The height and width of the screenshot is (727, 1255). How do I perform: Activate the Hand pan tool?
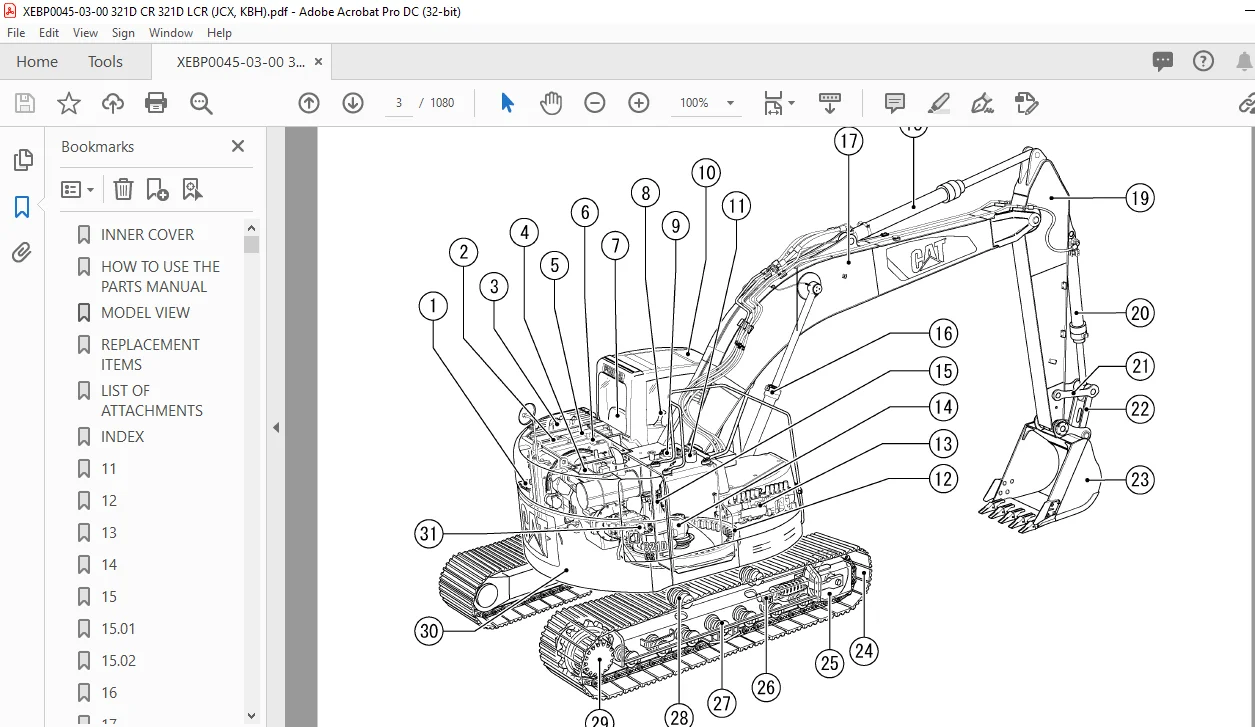(551, 103)
